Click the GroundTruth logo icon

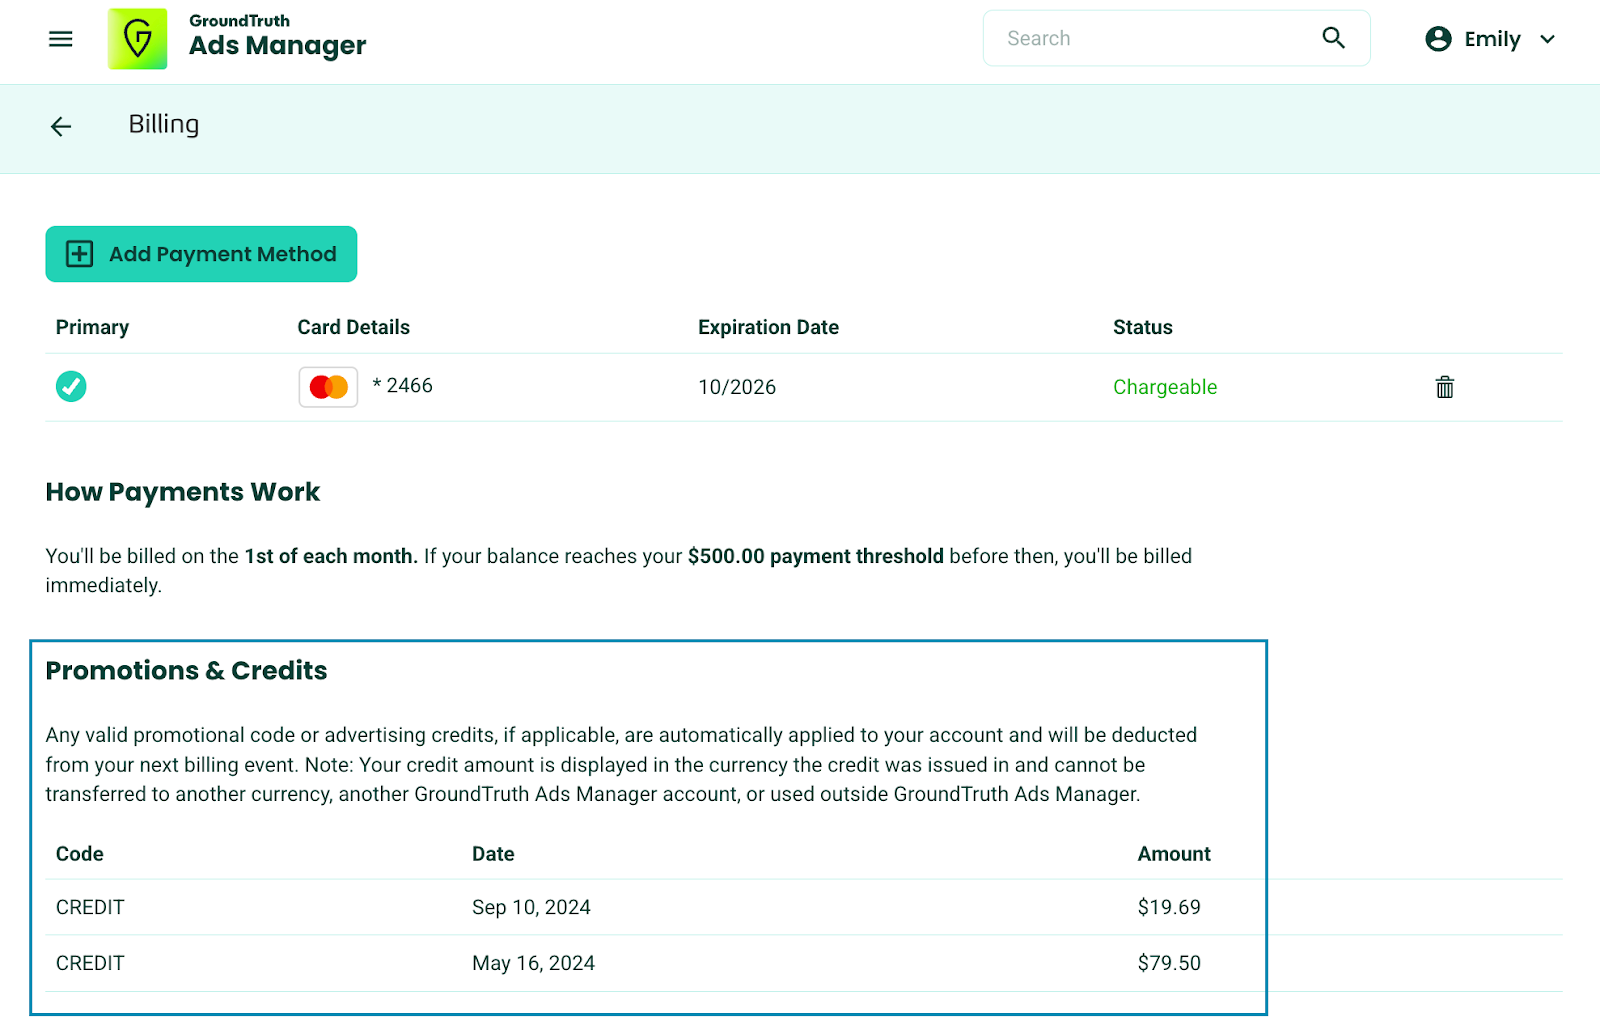(138, 39)
